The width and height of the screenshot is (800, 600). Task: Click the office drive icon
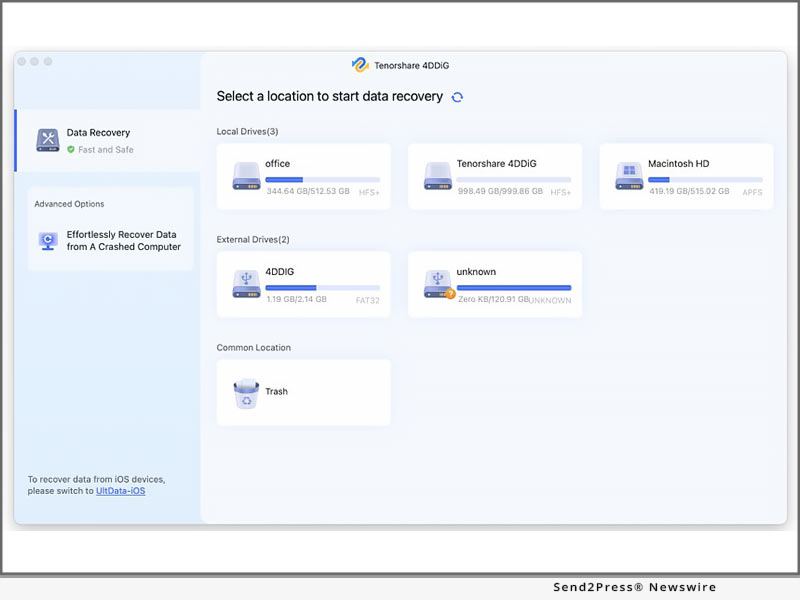tap(246, 176)
